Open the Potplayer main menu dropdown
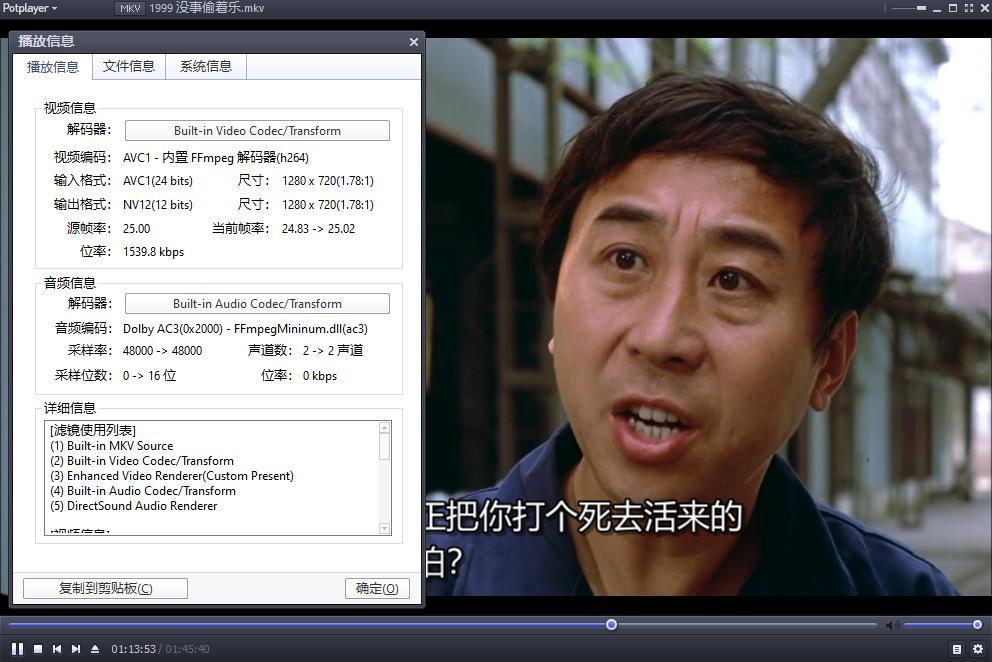Viewport: 992px width, 662px height. (x=29, y=8)
